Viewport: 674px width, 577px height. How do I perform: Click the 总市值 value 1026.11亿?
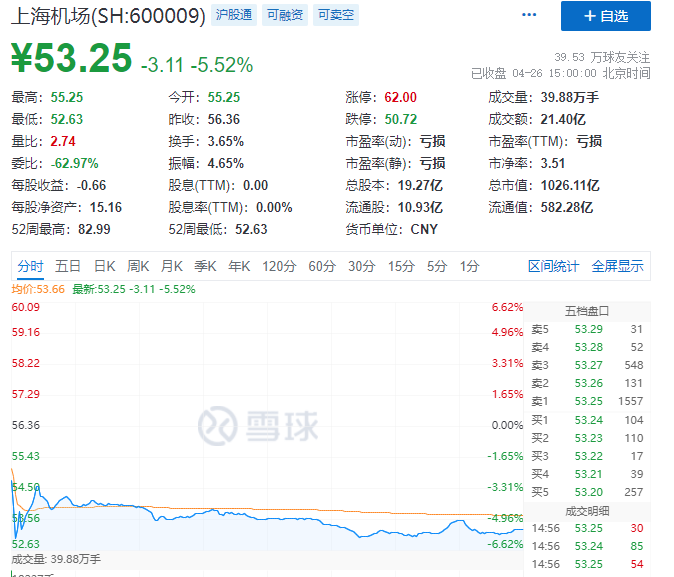pos(570,186)
